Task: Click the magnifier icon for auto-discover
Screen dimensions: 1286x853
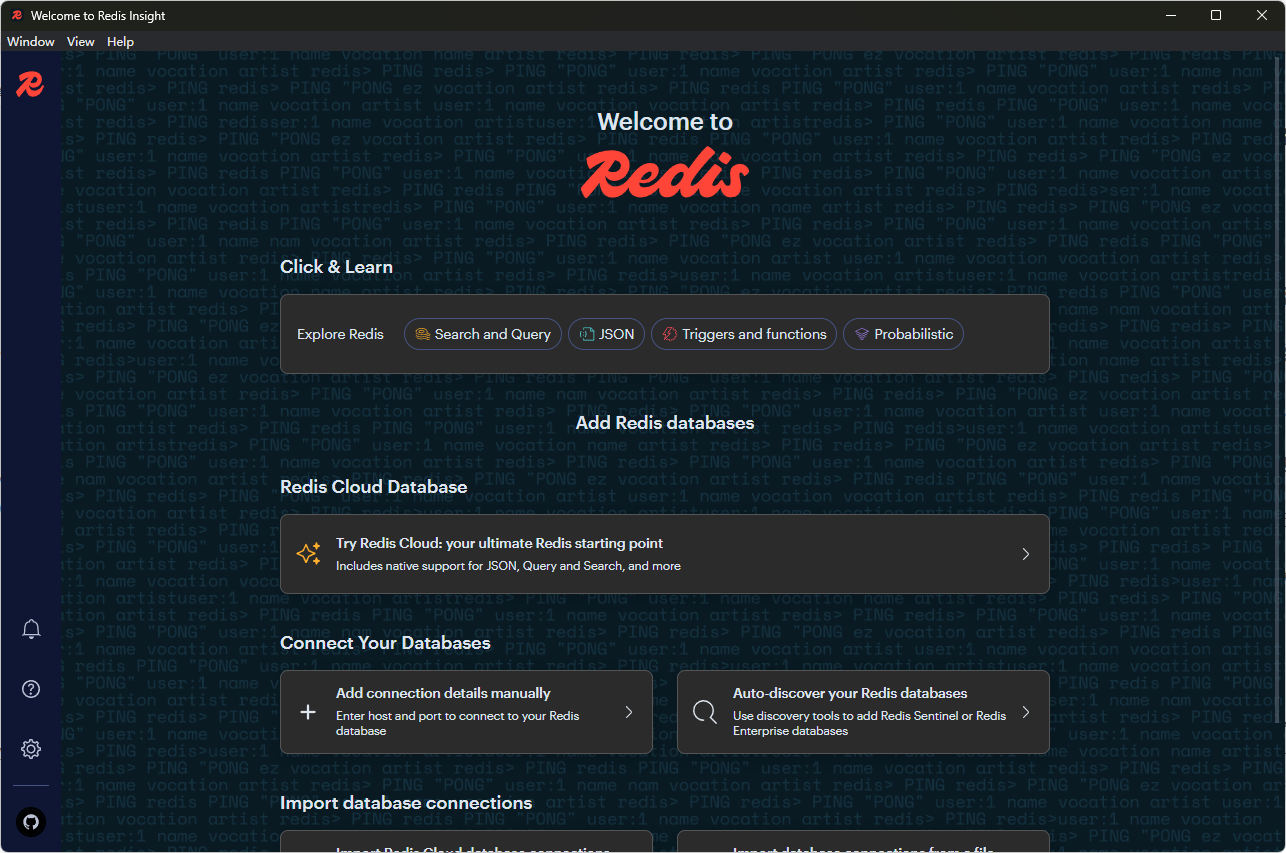Action: coord(705,712)
